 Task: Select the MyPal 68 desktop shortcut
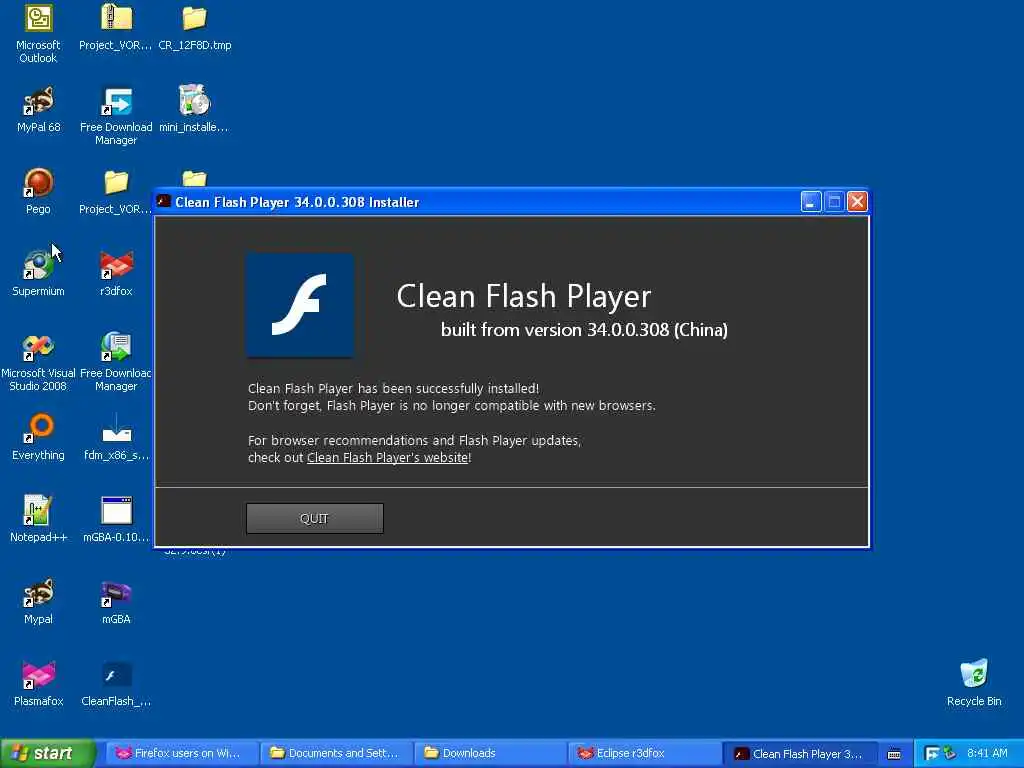tap(38, 101)
